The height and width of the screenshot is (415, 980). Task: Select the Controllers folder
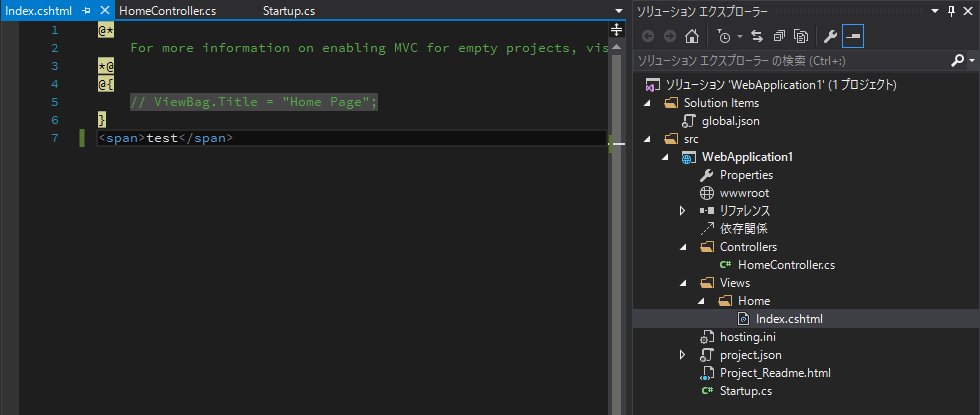748,247
